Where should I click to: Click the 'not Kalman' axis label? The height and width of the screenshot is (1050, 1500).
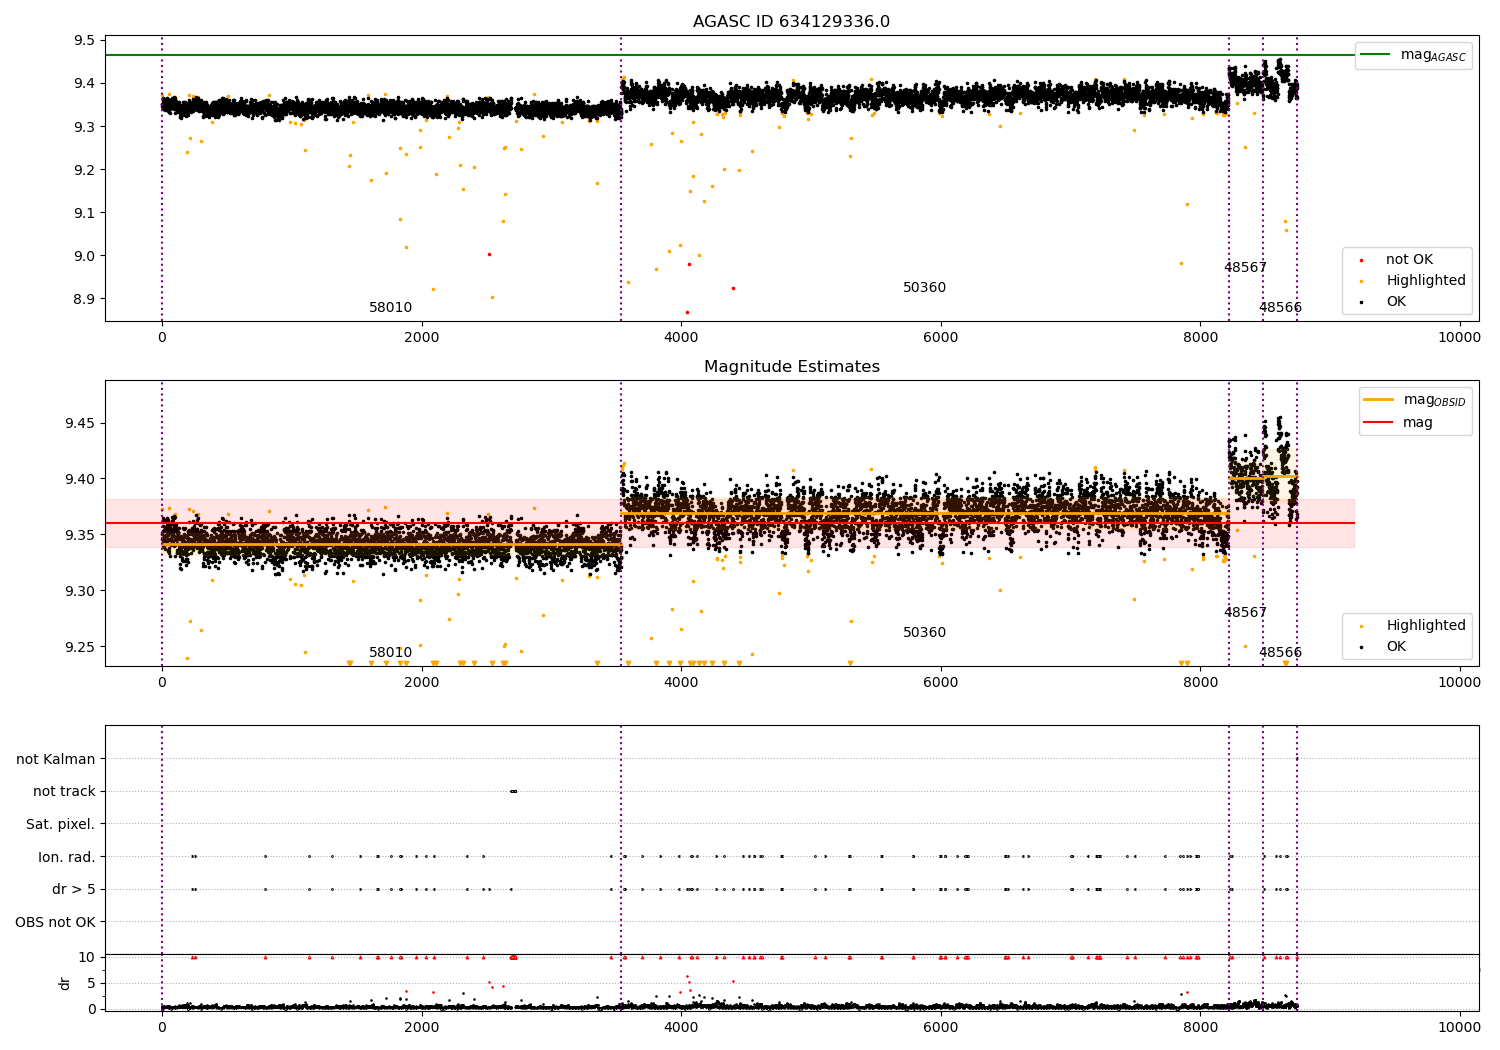tap(56, 759)
